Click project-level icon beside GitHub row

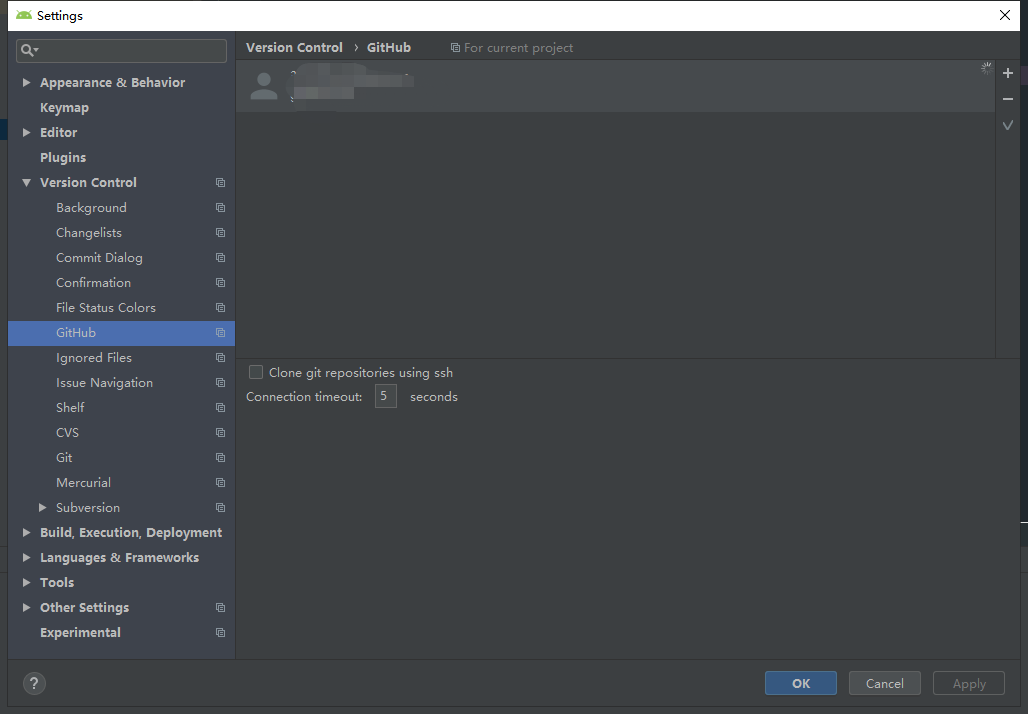220,332
